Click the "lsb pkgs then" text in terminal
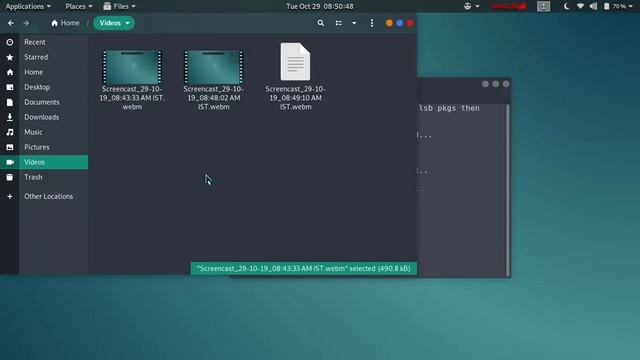Image resolution: width=640 pixels, height=360 pixels. click(x=449, y=108)
